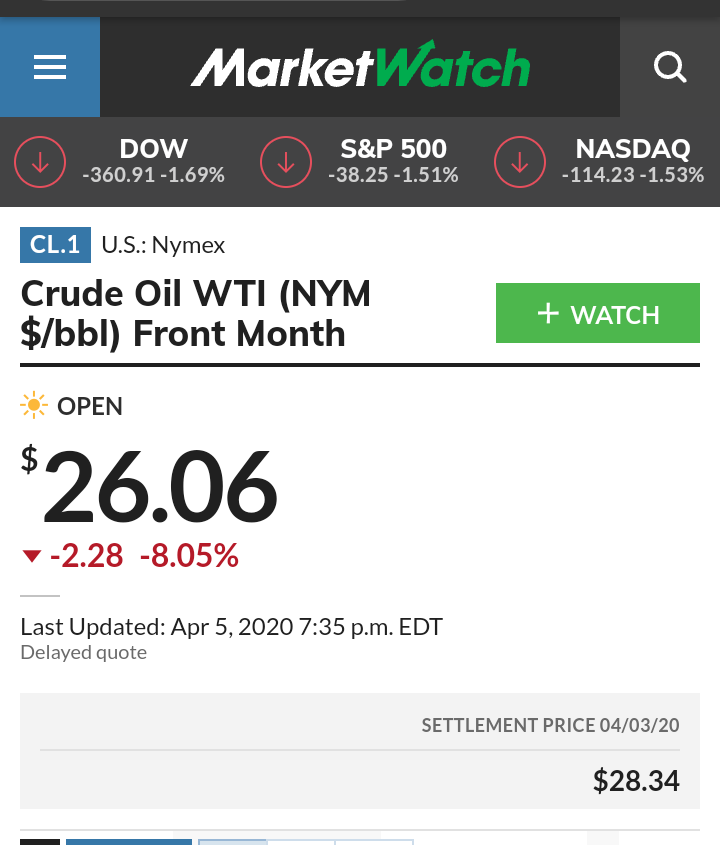Click the search magnifier icon

coord(669,68)
